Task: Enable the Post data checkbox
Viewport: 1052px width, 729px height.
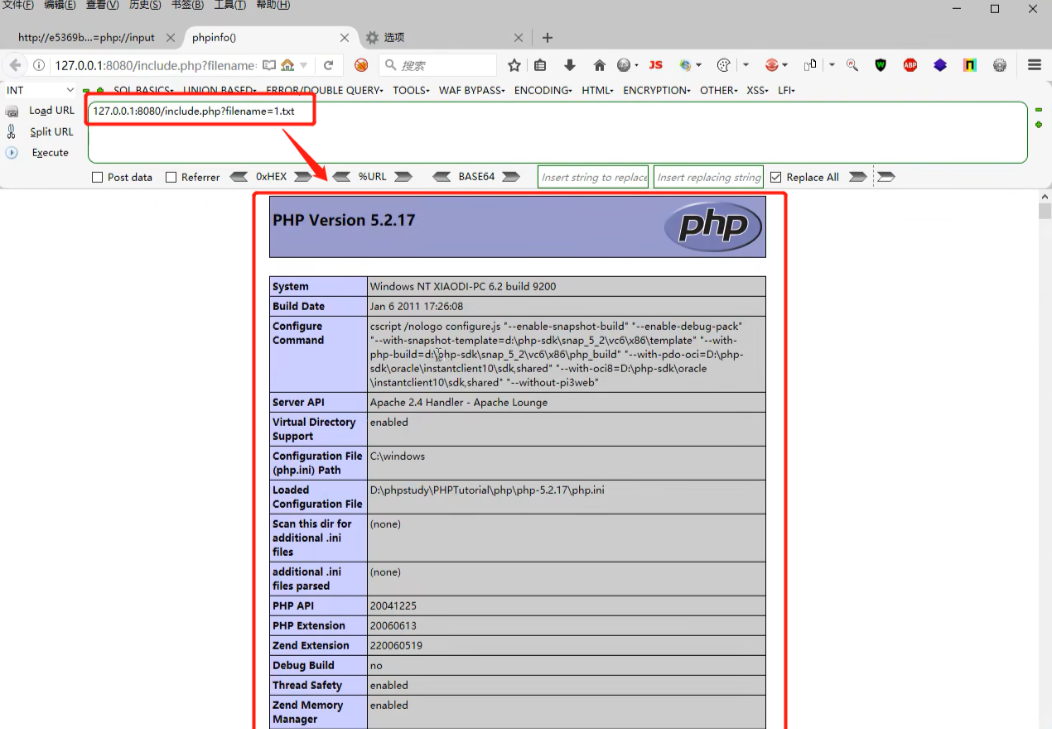Action: coord(97,177)
